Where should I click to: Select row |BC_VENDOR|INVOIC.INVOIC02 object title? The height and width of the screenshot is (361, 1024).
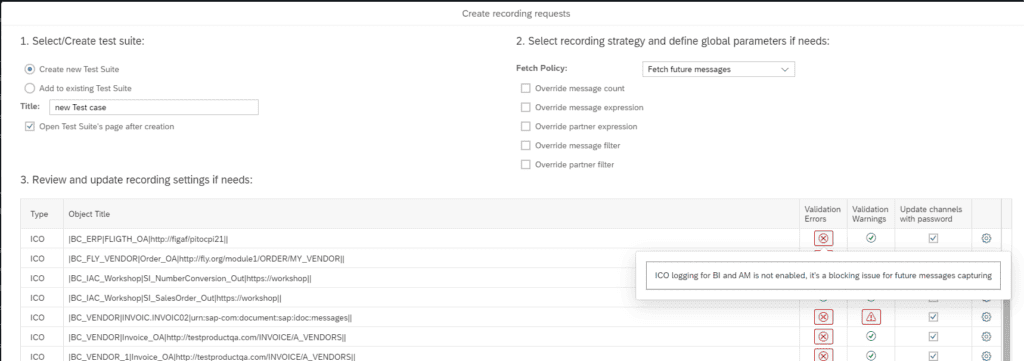[x=210, y=317]
